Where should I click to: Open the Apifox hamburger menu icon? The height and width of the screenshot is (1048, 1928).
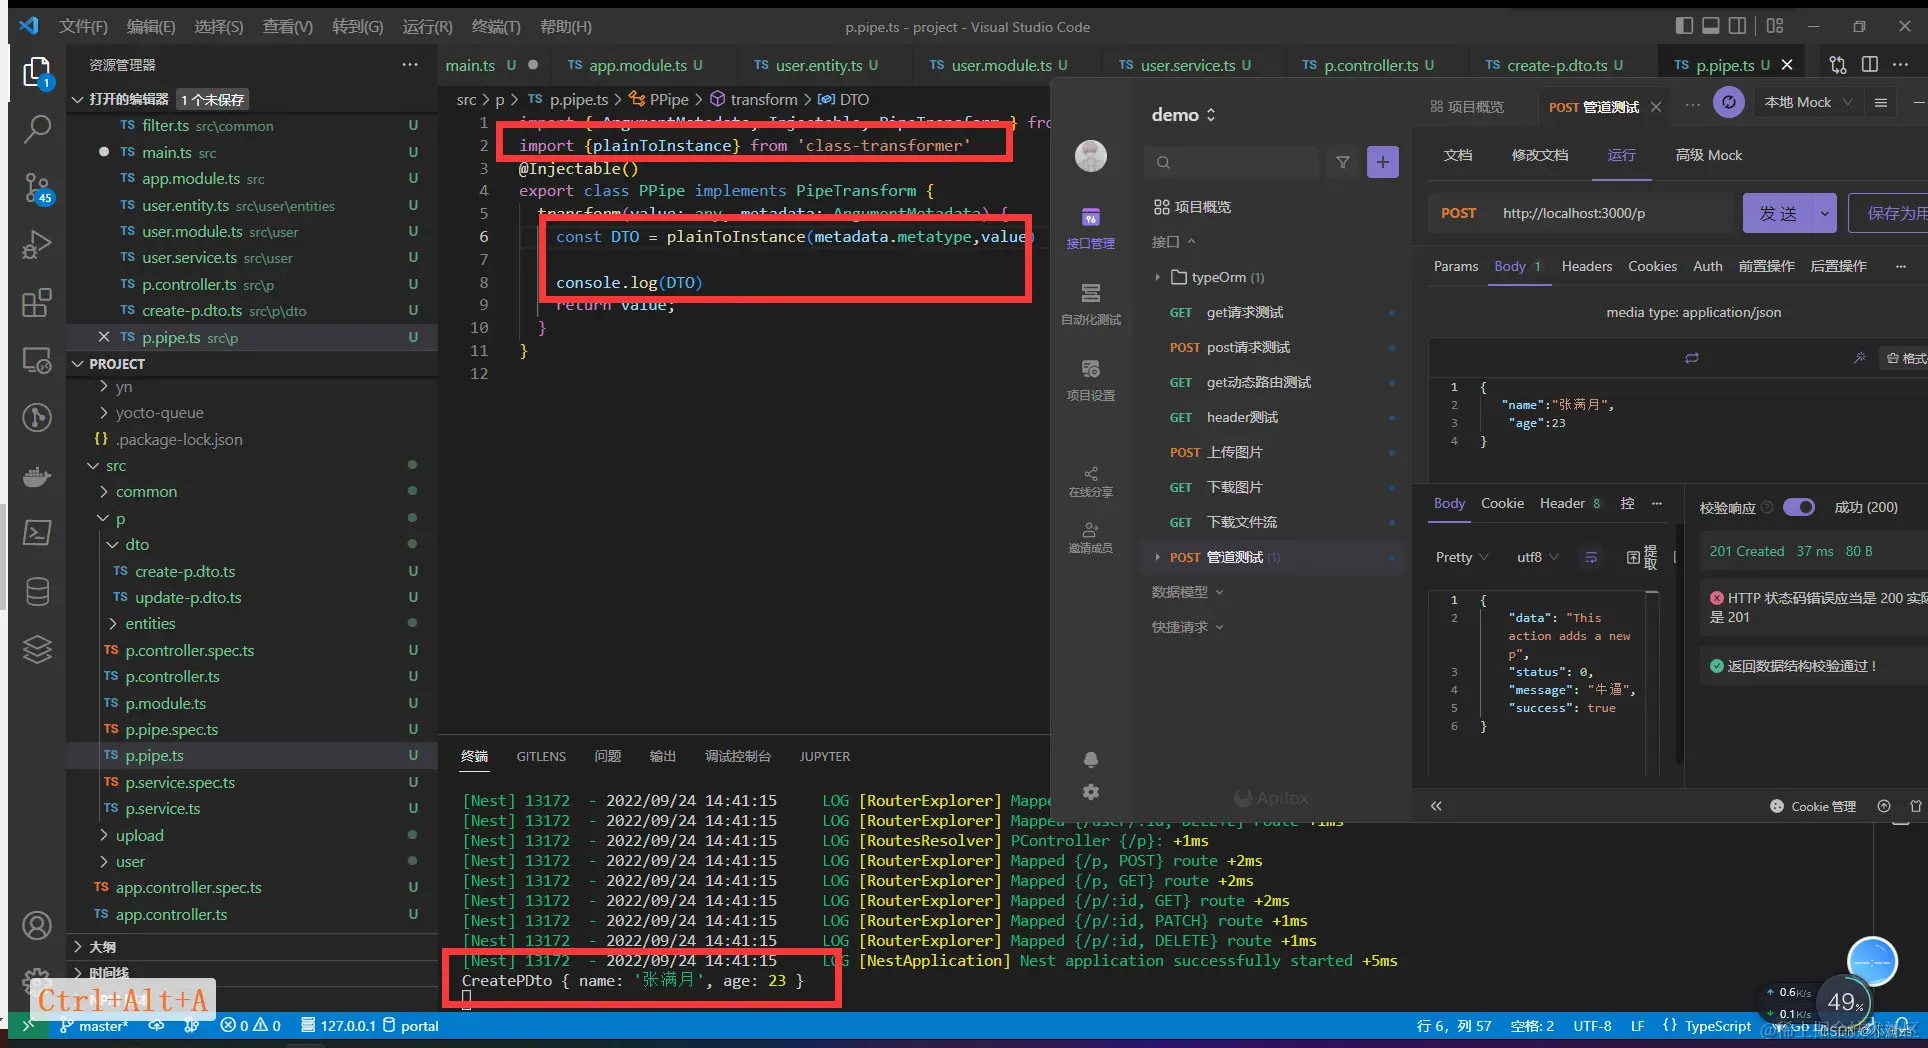tap(1880, 102)
